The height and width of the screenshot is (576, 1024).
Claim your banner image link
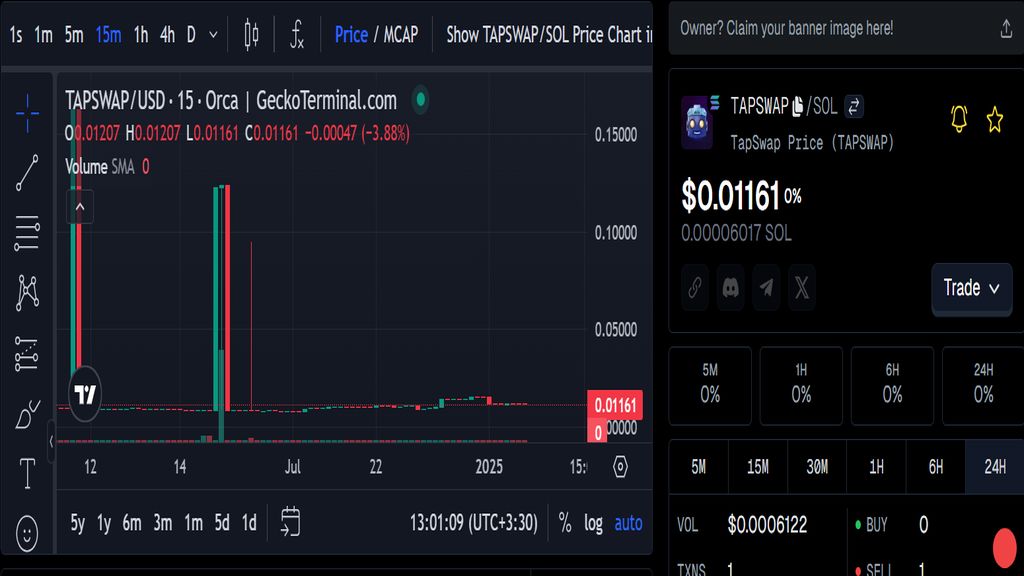coord(786,29)
